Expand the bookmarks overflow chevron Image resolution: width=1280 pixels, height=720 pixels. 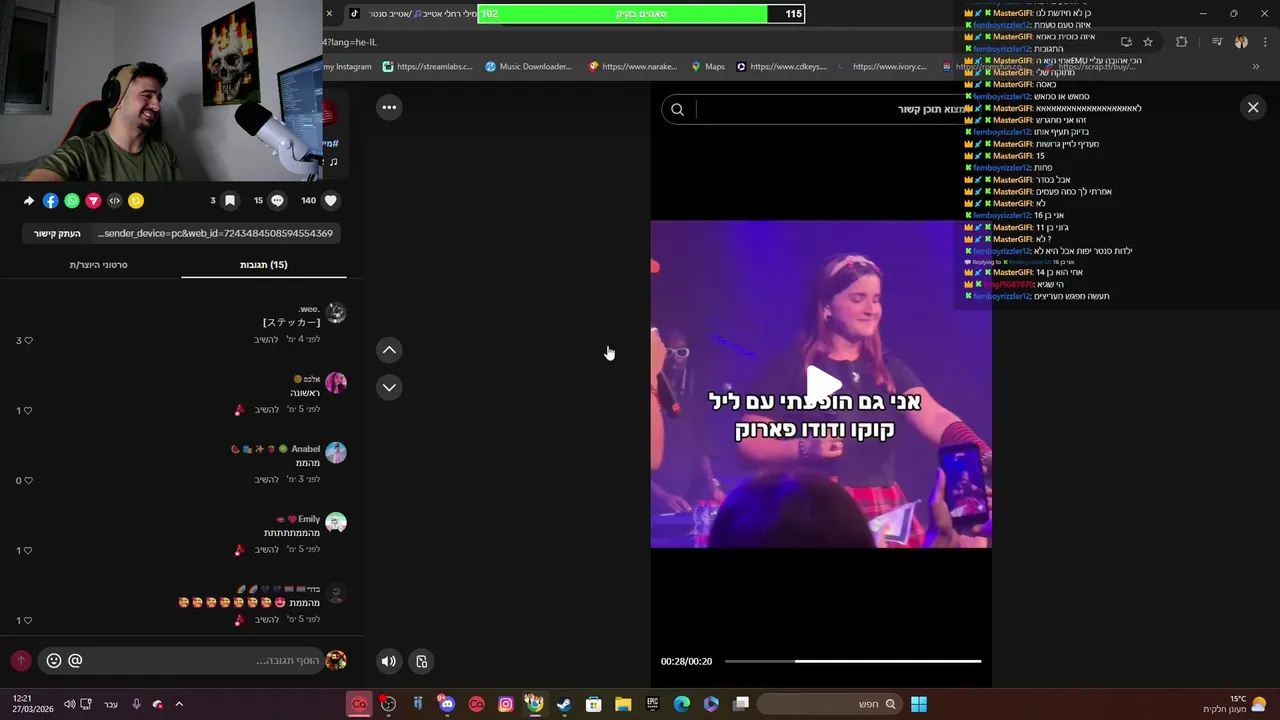coord(1255,67)
